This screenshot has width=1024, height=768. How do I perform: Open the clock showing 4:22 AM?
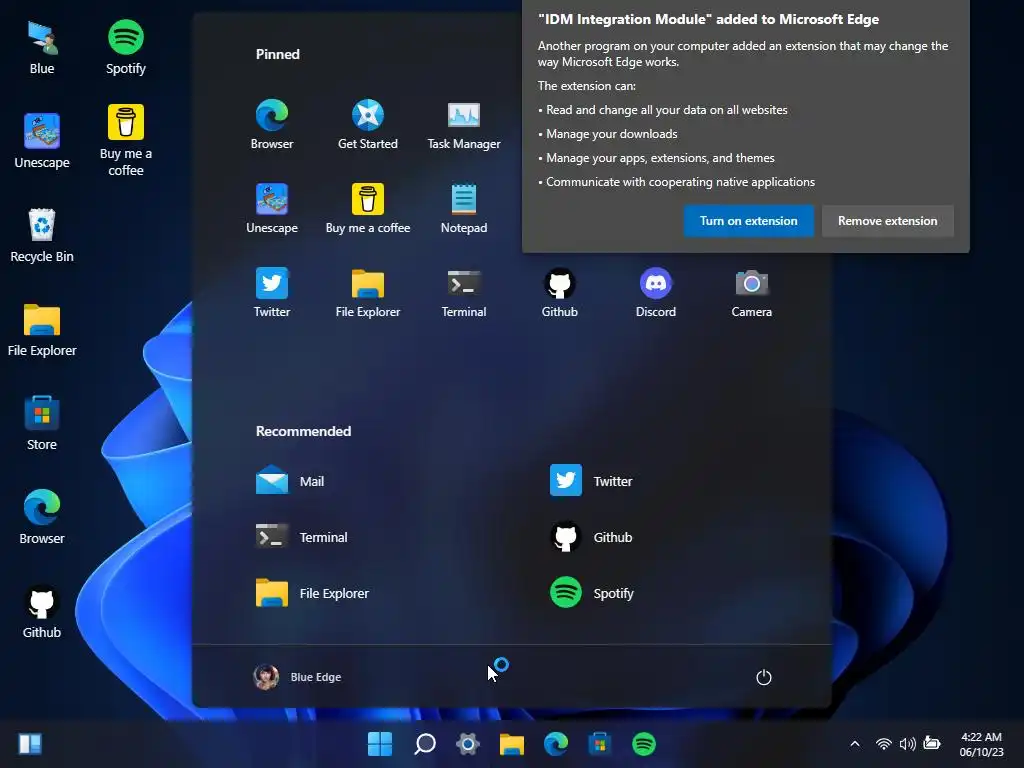point(981,744)
